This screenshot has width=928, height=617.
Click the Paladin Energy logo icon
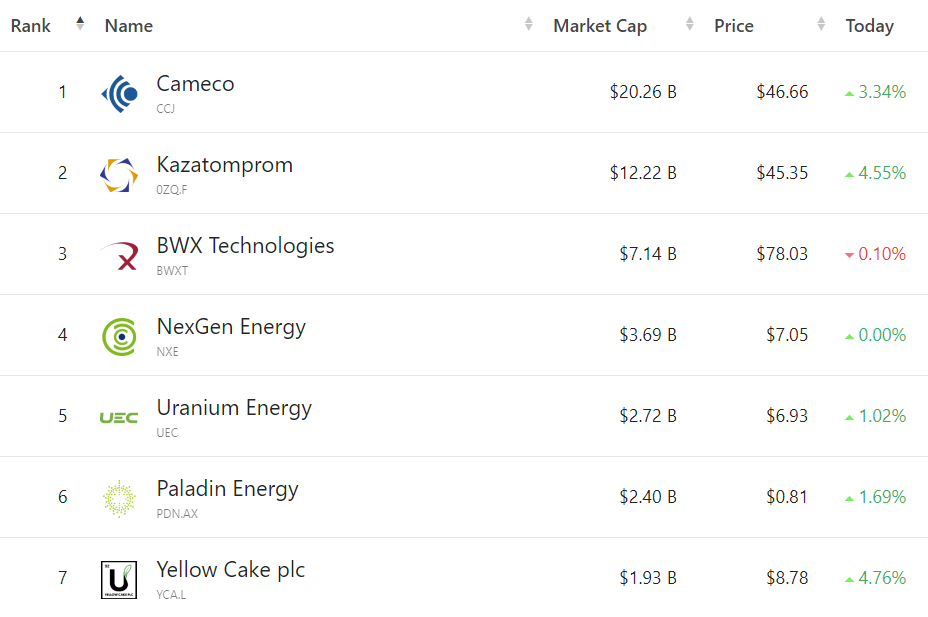119,498
